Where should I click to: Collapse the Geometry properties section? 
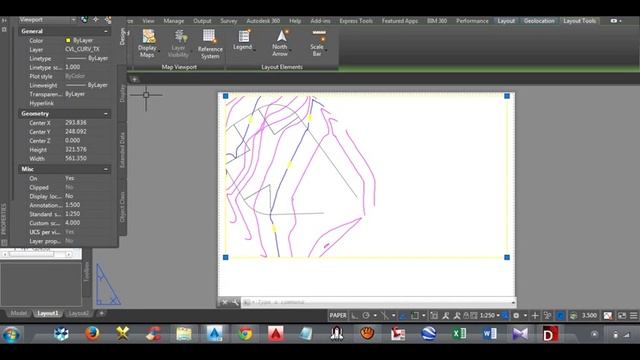pyautogui.click(x=106, y=114)
